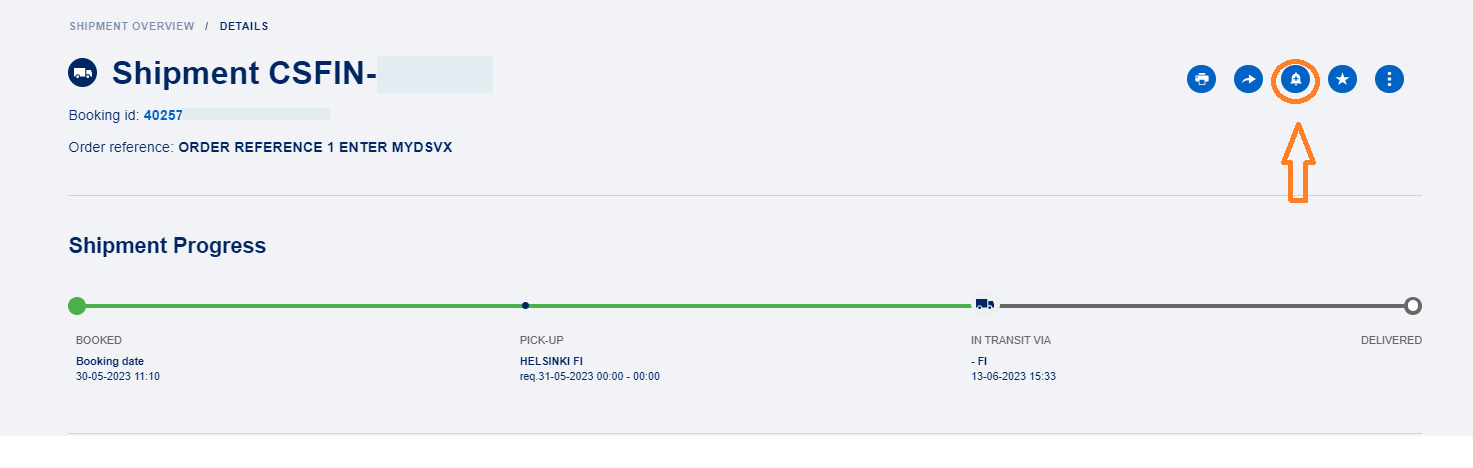The width and height of the screenshot is (1473, 468).
Task: Click the order reference text value
Action: (315, 147)
